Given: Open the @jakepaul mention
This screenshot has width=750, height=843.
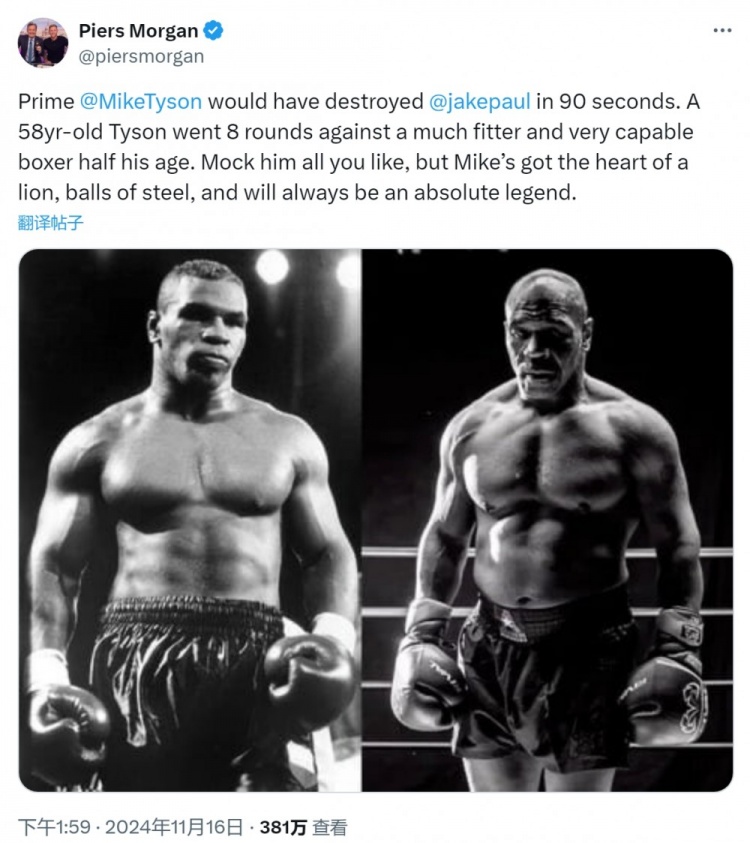Looking at the screenshot, I should tap(480, 102).
